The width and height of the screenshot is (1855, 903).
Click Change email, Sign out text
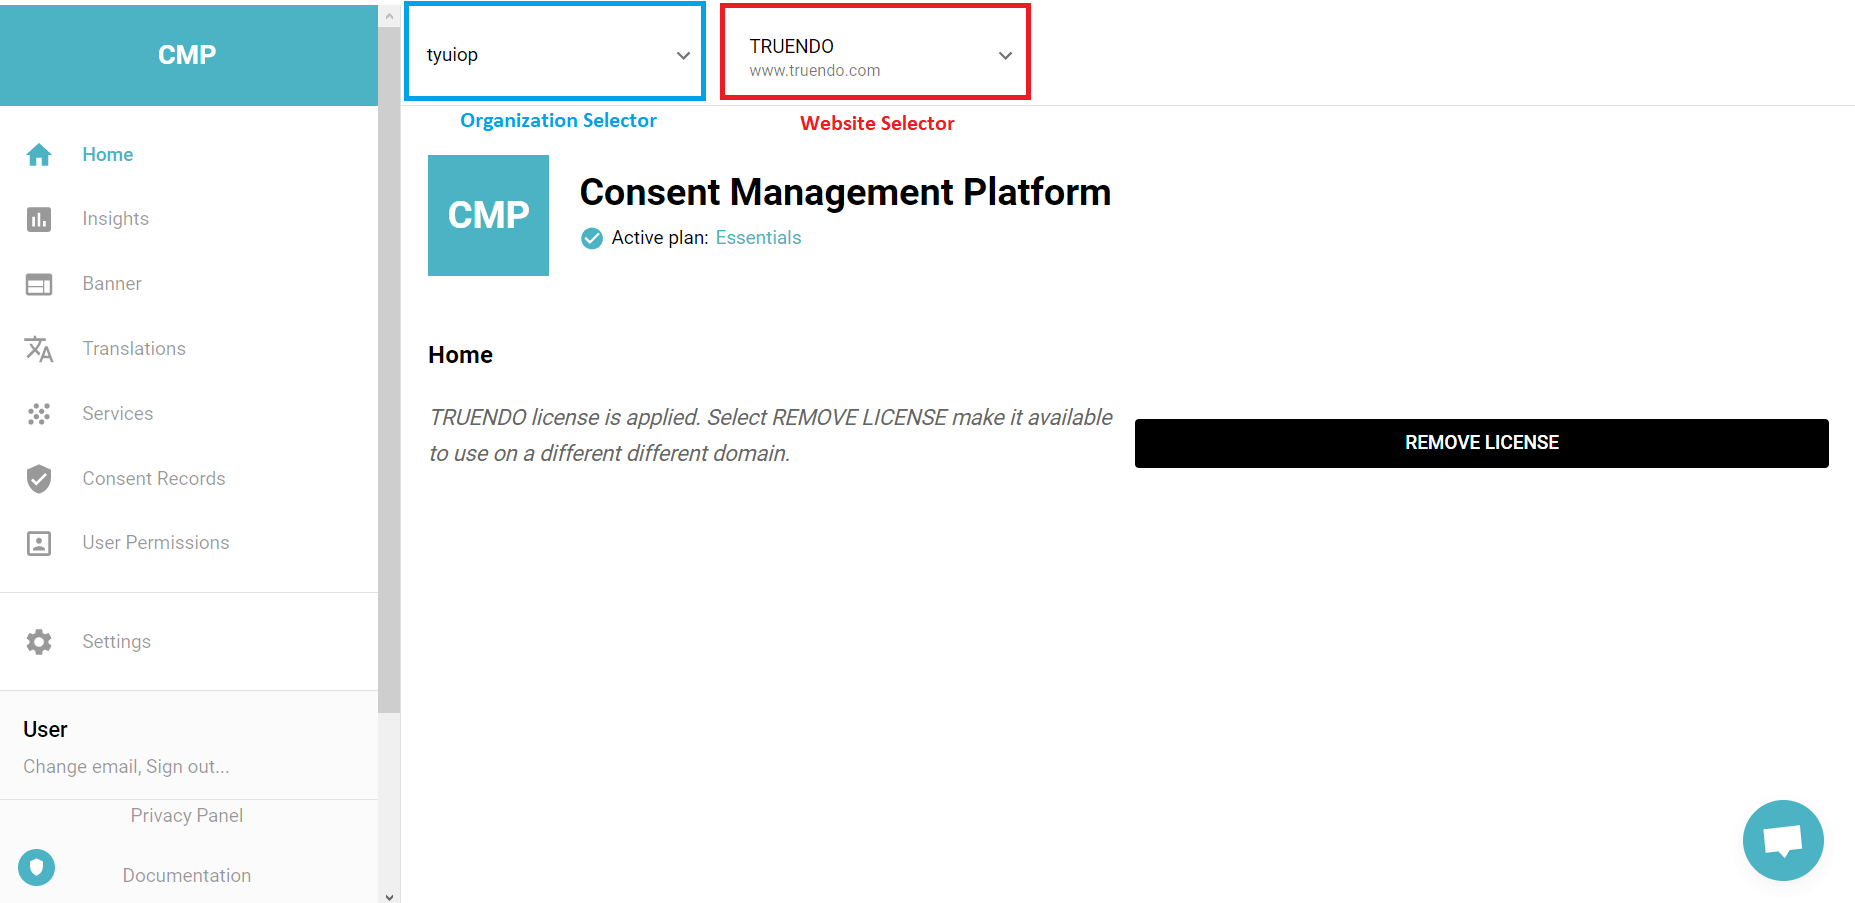pos(126,767)
